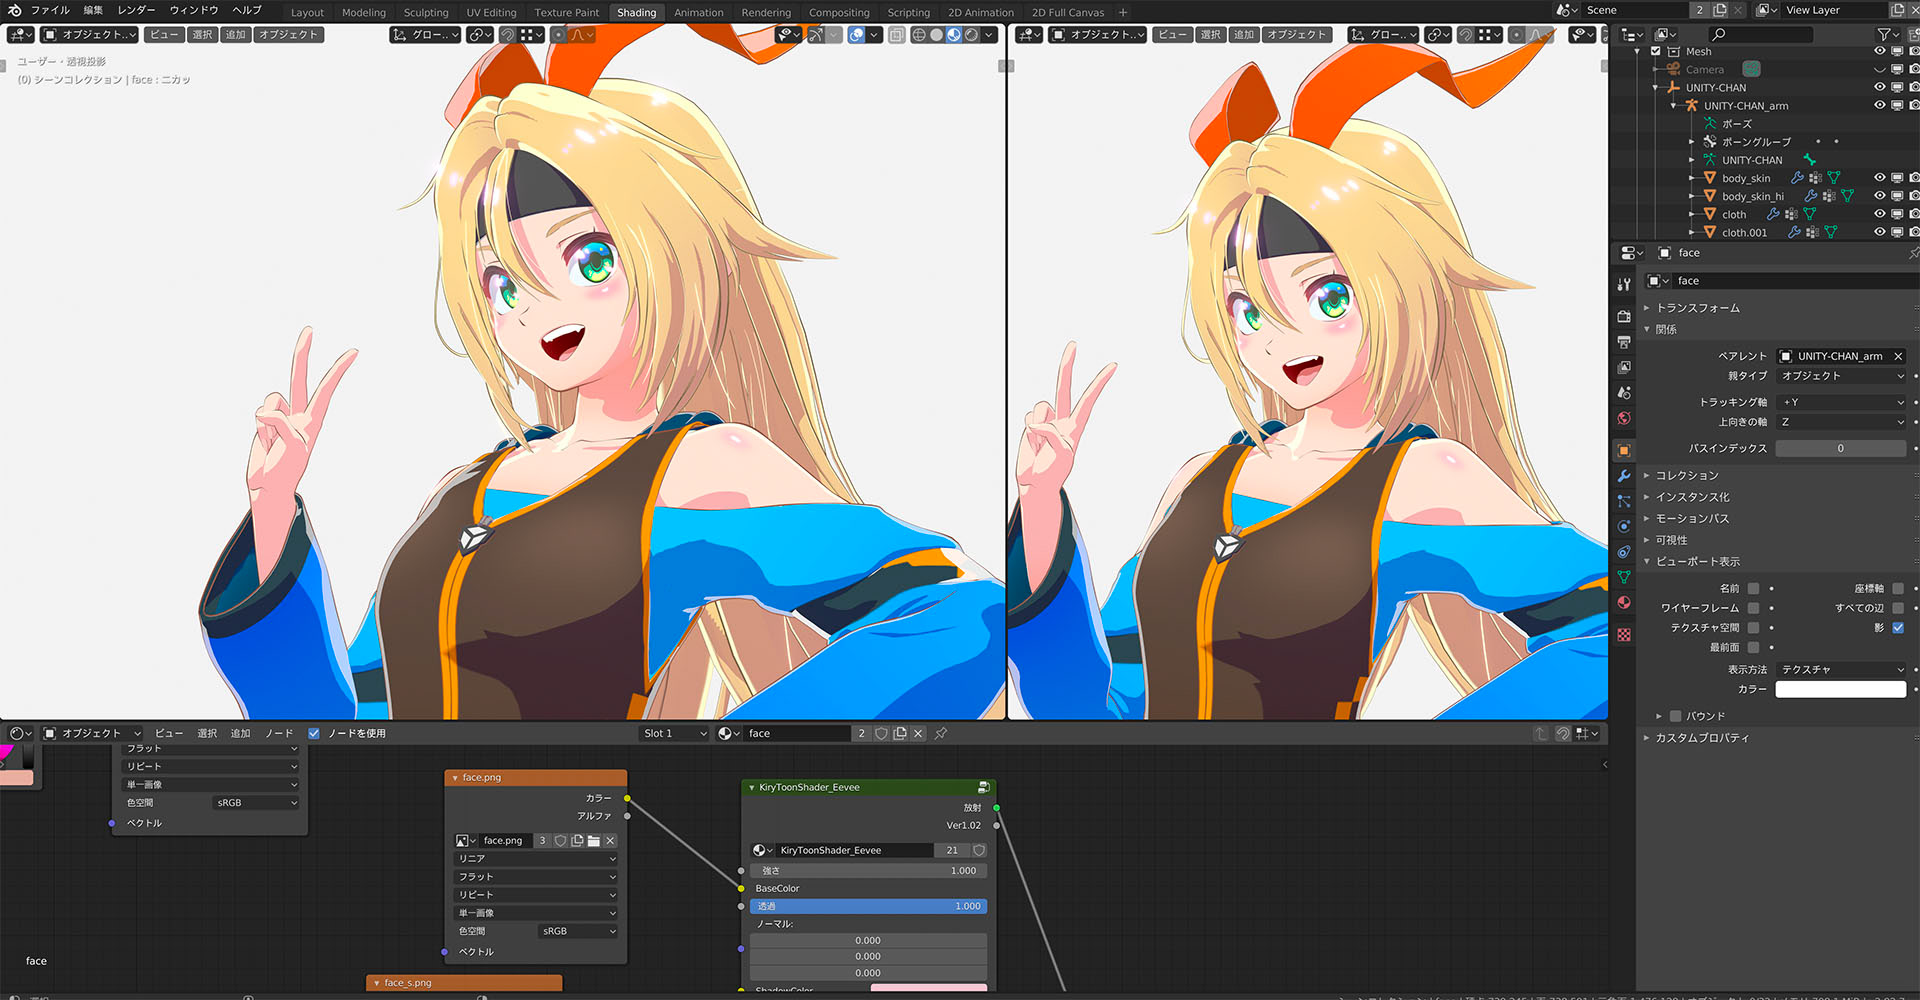Viewport: 1920px width, 1000px height.
Task: Click the white カラー swatch
Action: coord(1841,690)
